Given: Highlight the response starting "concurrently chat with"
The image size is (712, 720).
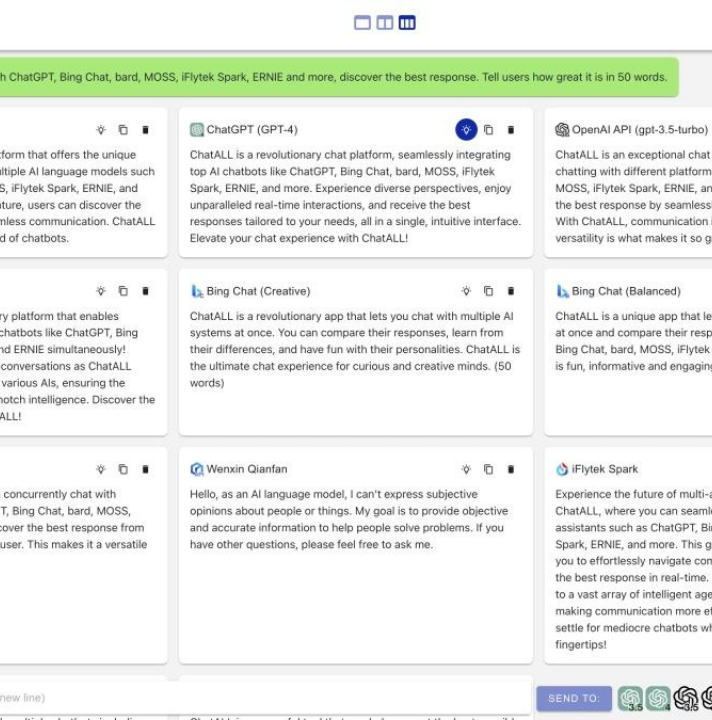Looking at the screenshot, I should click(101, 469).
